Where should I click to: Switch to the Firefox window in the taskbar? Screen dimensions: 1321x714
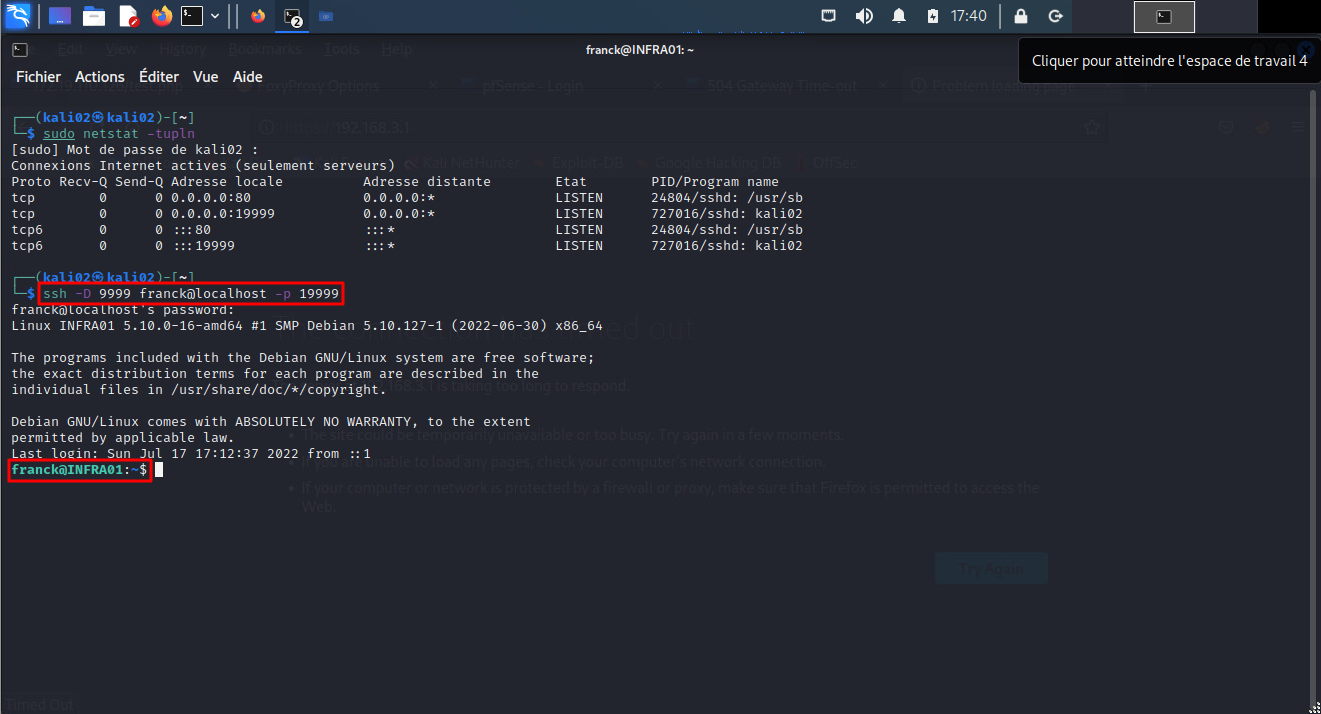(x=258, y=16)
